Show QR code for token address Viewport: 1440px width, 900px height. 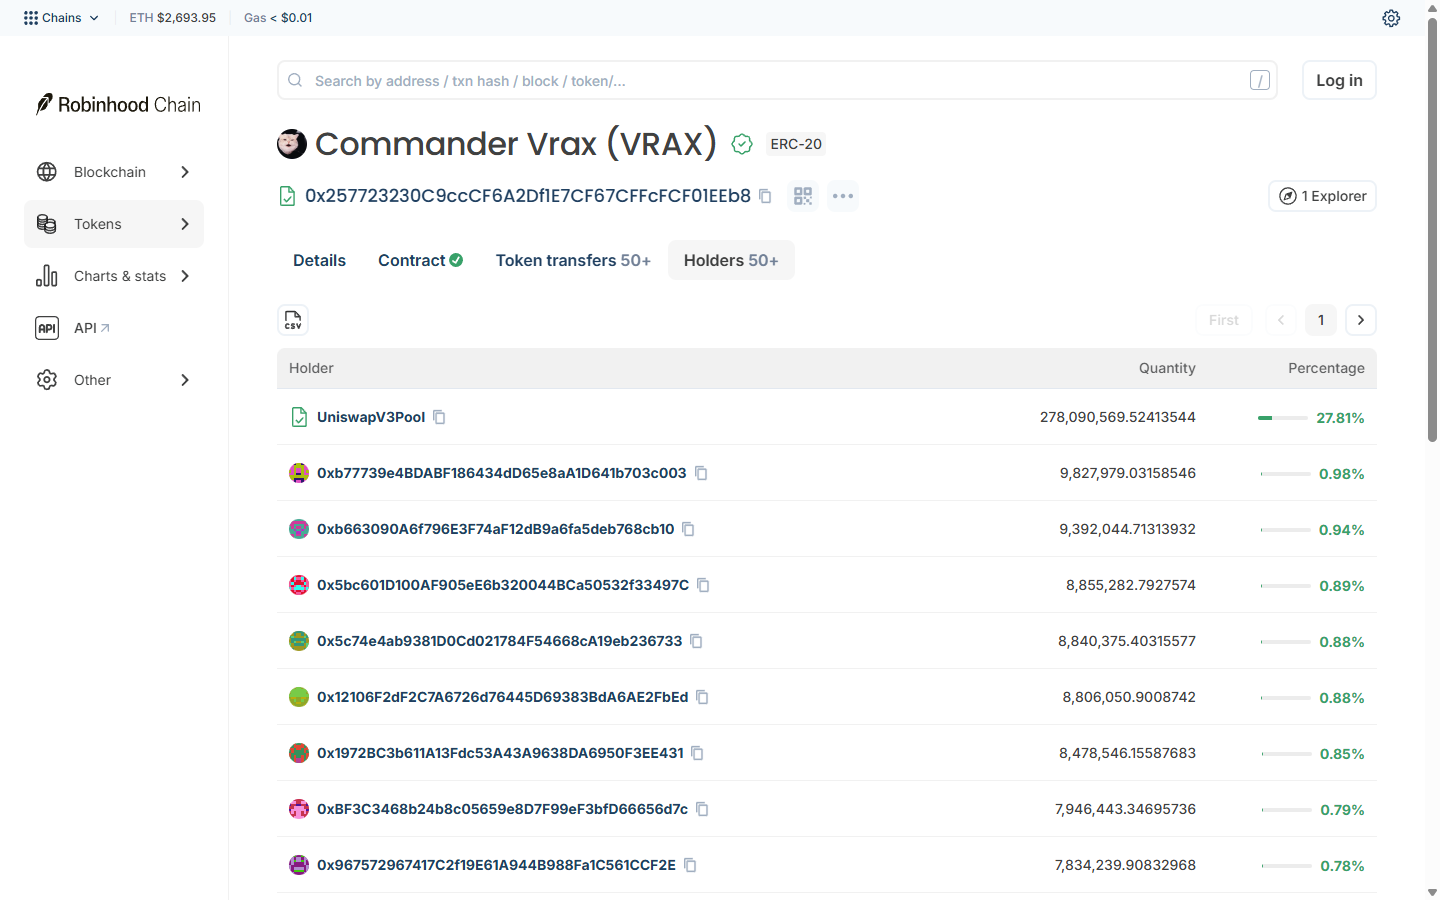click(x=803, y=196)
